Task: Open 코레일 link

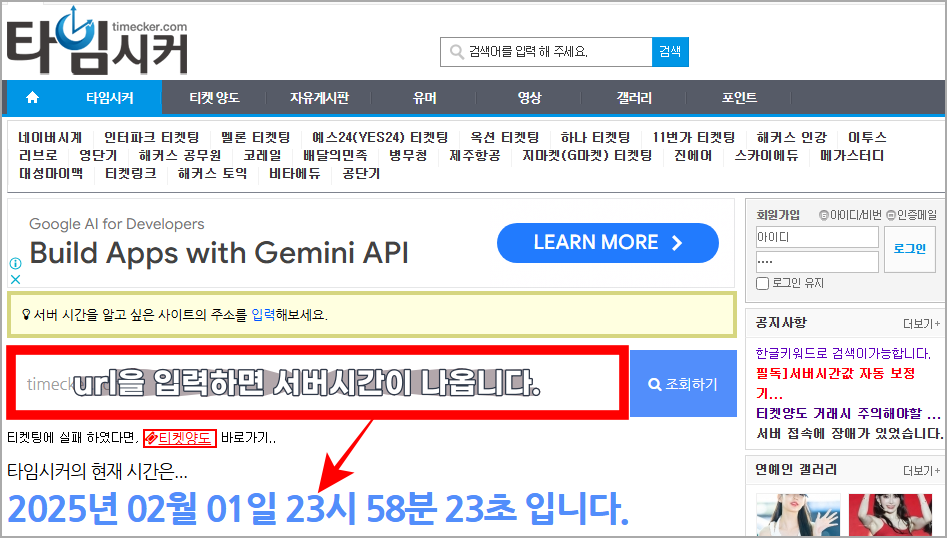Action: [262, 156]
